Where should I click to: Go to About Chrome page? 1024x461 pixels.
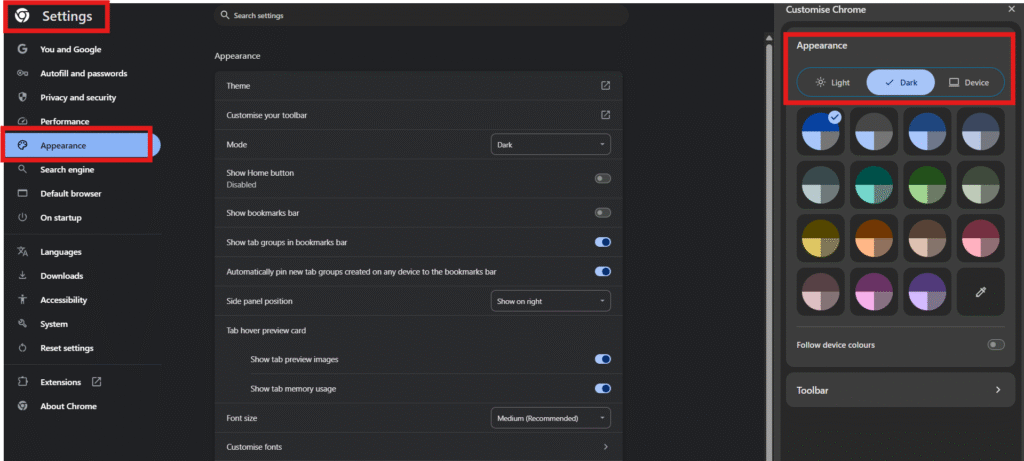pyautogui.click(x=68, y=405)
